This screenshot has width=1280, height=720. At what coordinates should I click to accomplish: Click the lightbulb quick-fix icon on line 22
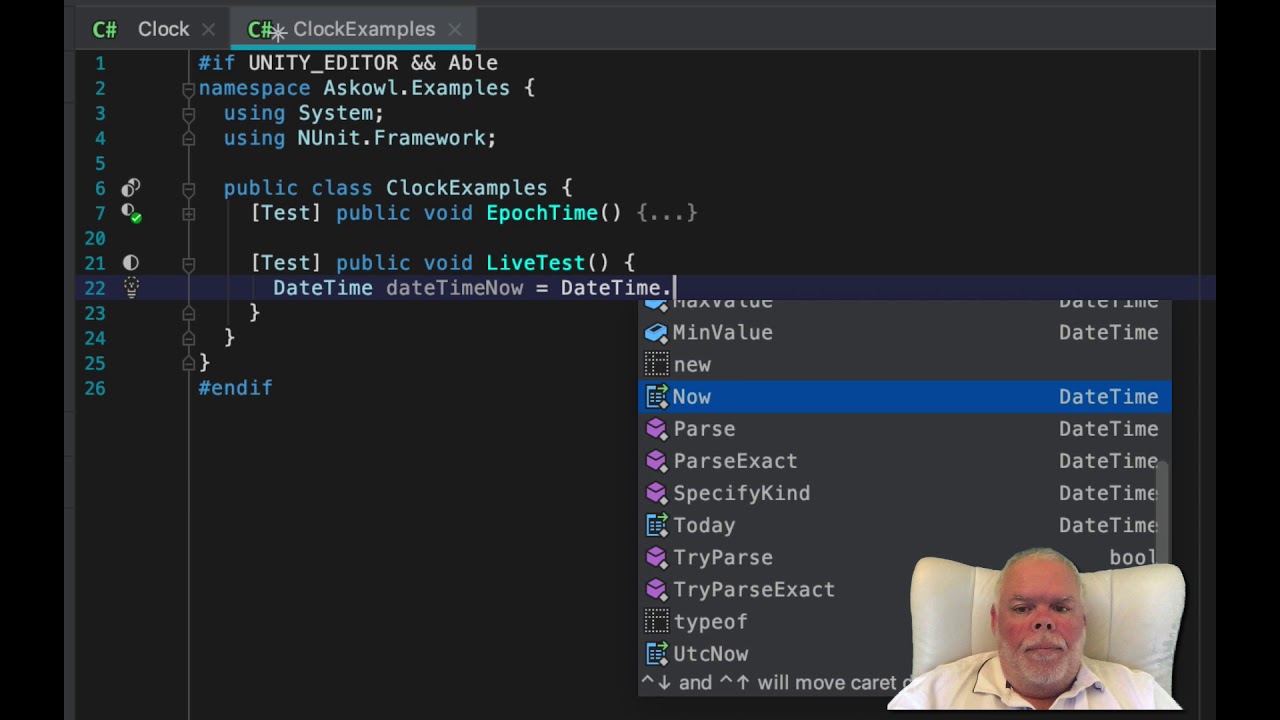[x=131, y=288]
